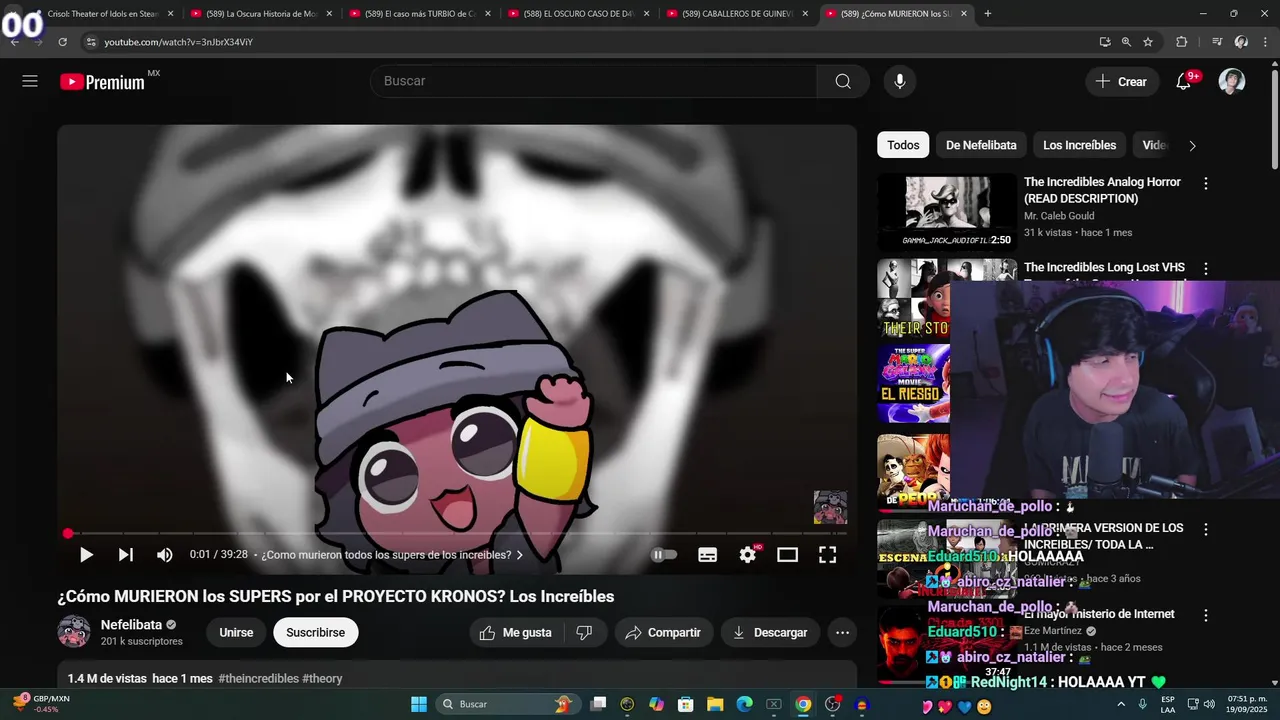The width and height of the screenshot is (1280, 720).
Task: Open the site info icon in address bar
Action: click(x=91, y=42)
